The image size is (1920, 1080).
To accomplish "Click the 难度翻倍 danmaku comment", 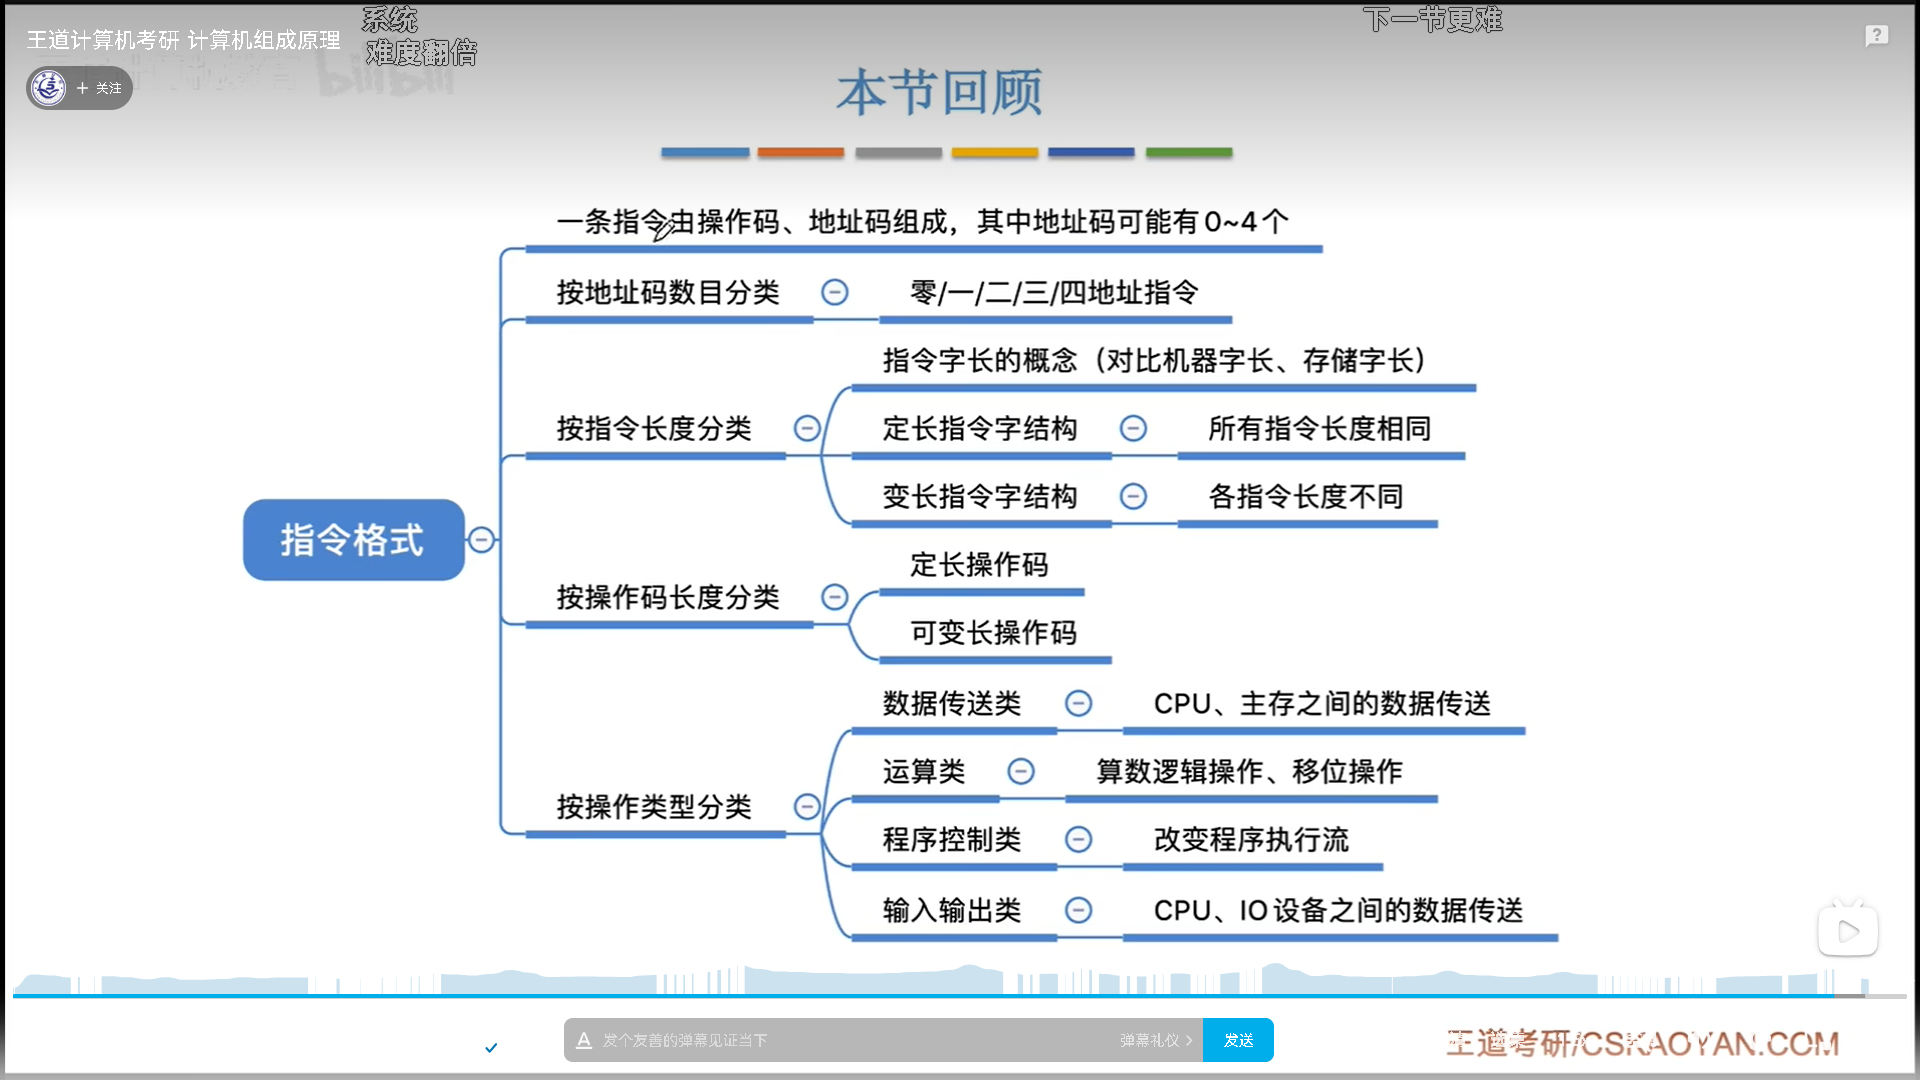I will (421, 52).
